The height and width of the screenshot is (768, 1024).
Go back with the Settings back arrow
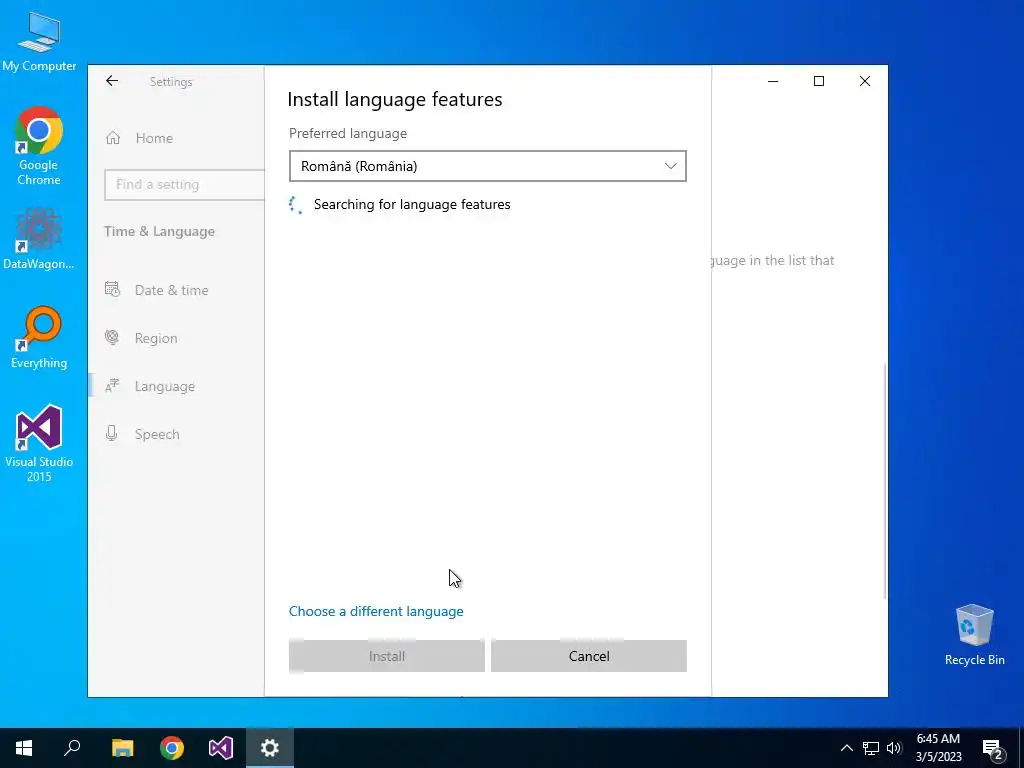tap(112, 81)
